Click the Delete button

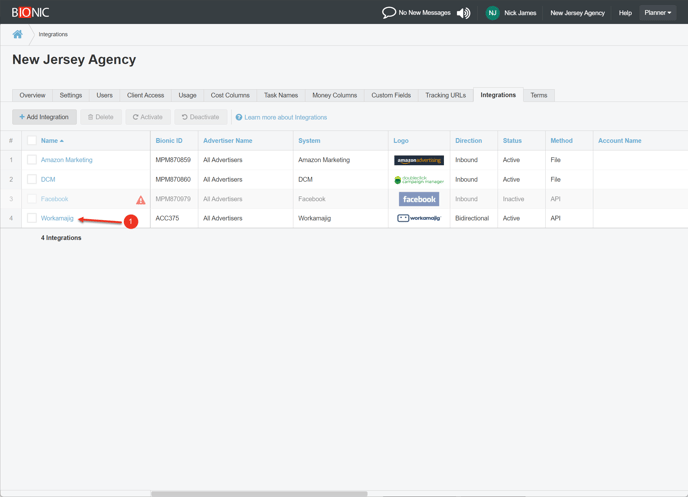click(x=101, y=117)
